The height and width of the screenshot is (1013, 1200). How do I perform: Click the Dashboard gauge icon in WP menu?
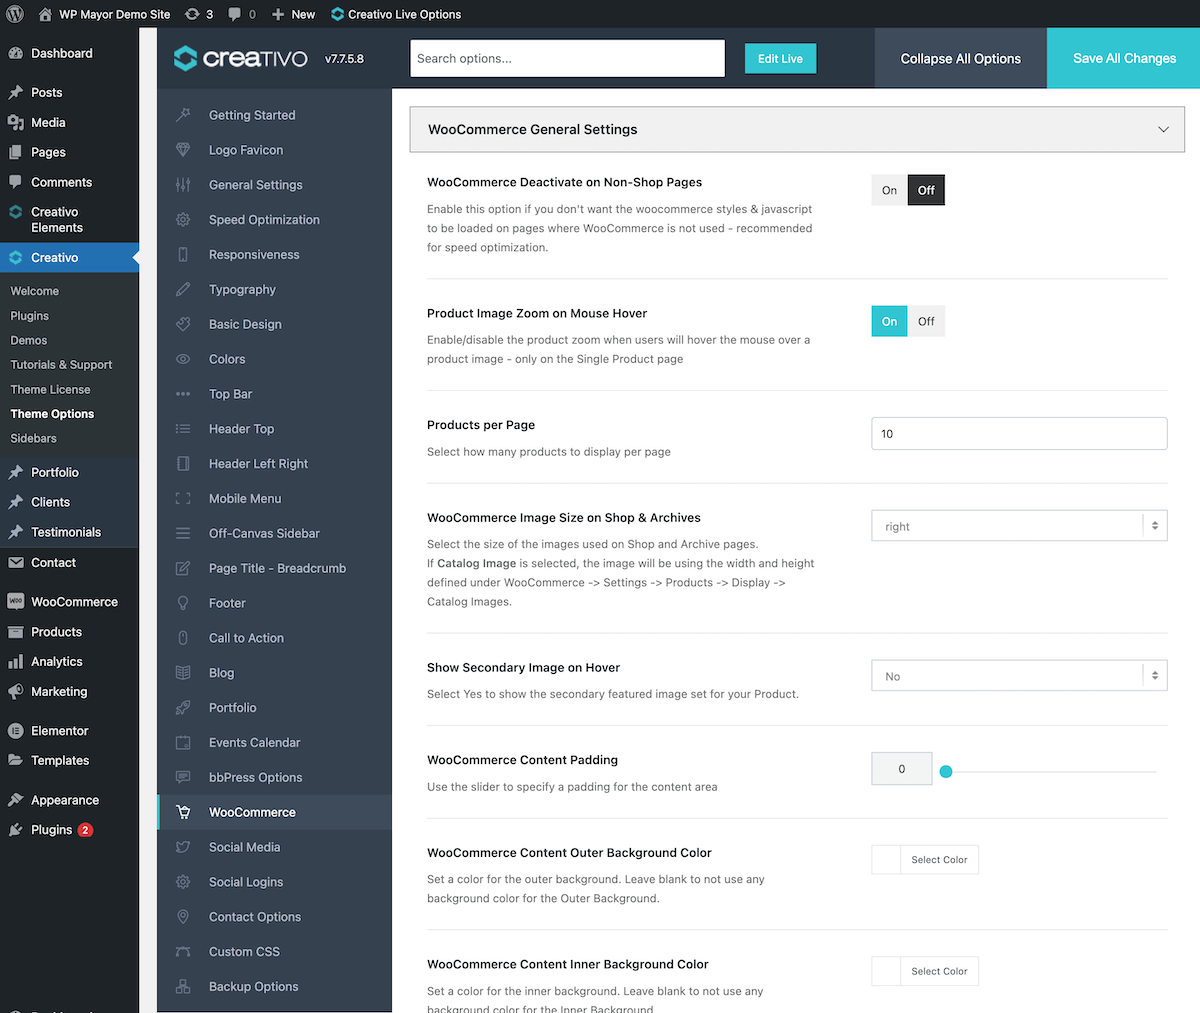[15, 53]
